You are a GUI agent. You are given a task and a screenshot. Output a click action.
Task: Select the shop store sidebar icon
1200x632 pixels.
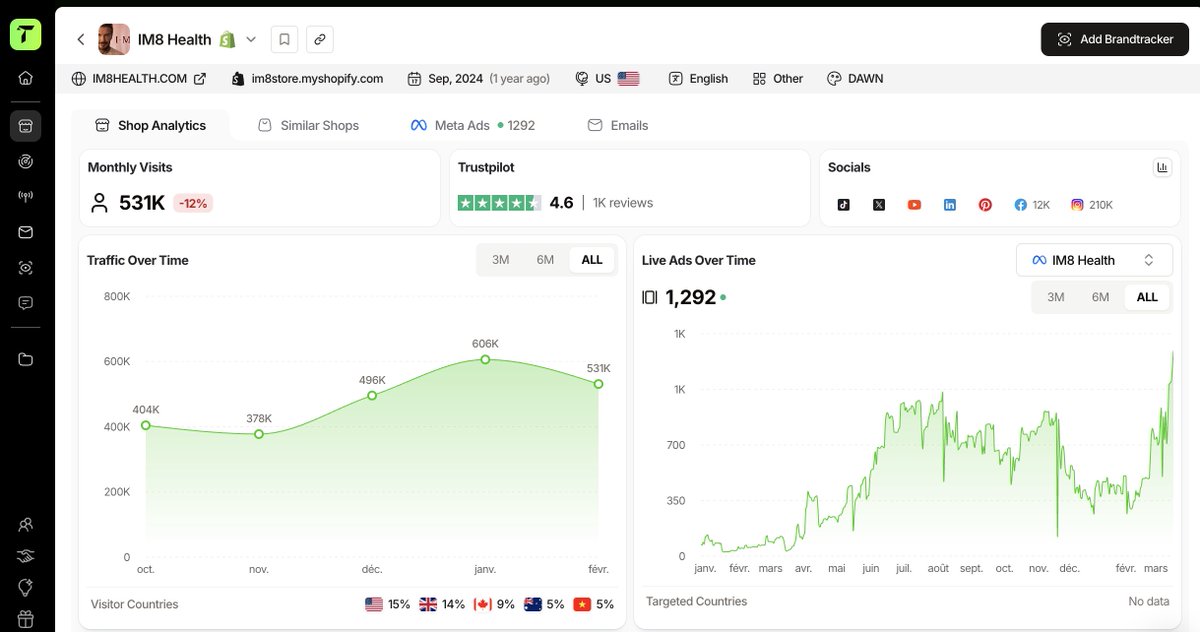[x=26, y=126]
